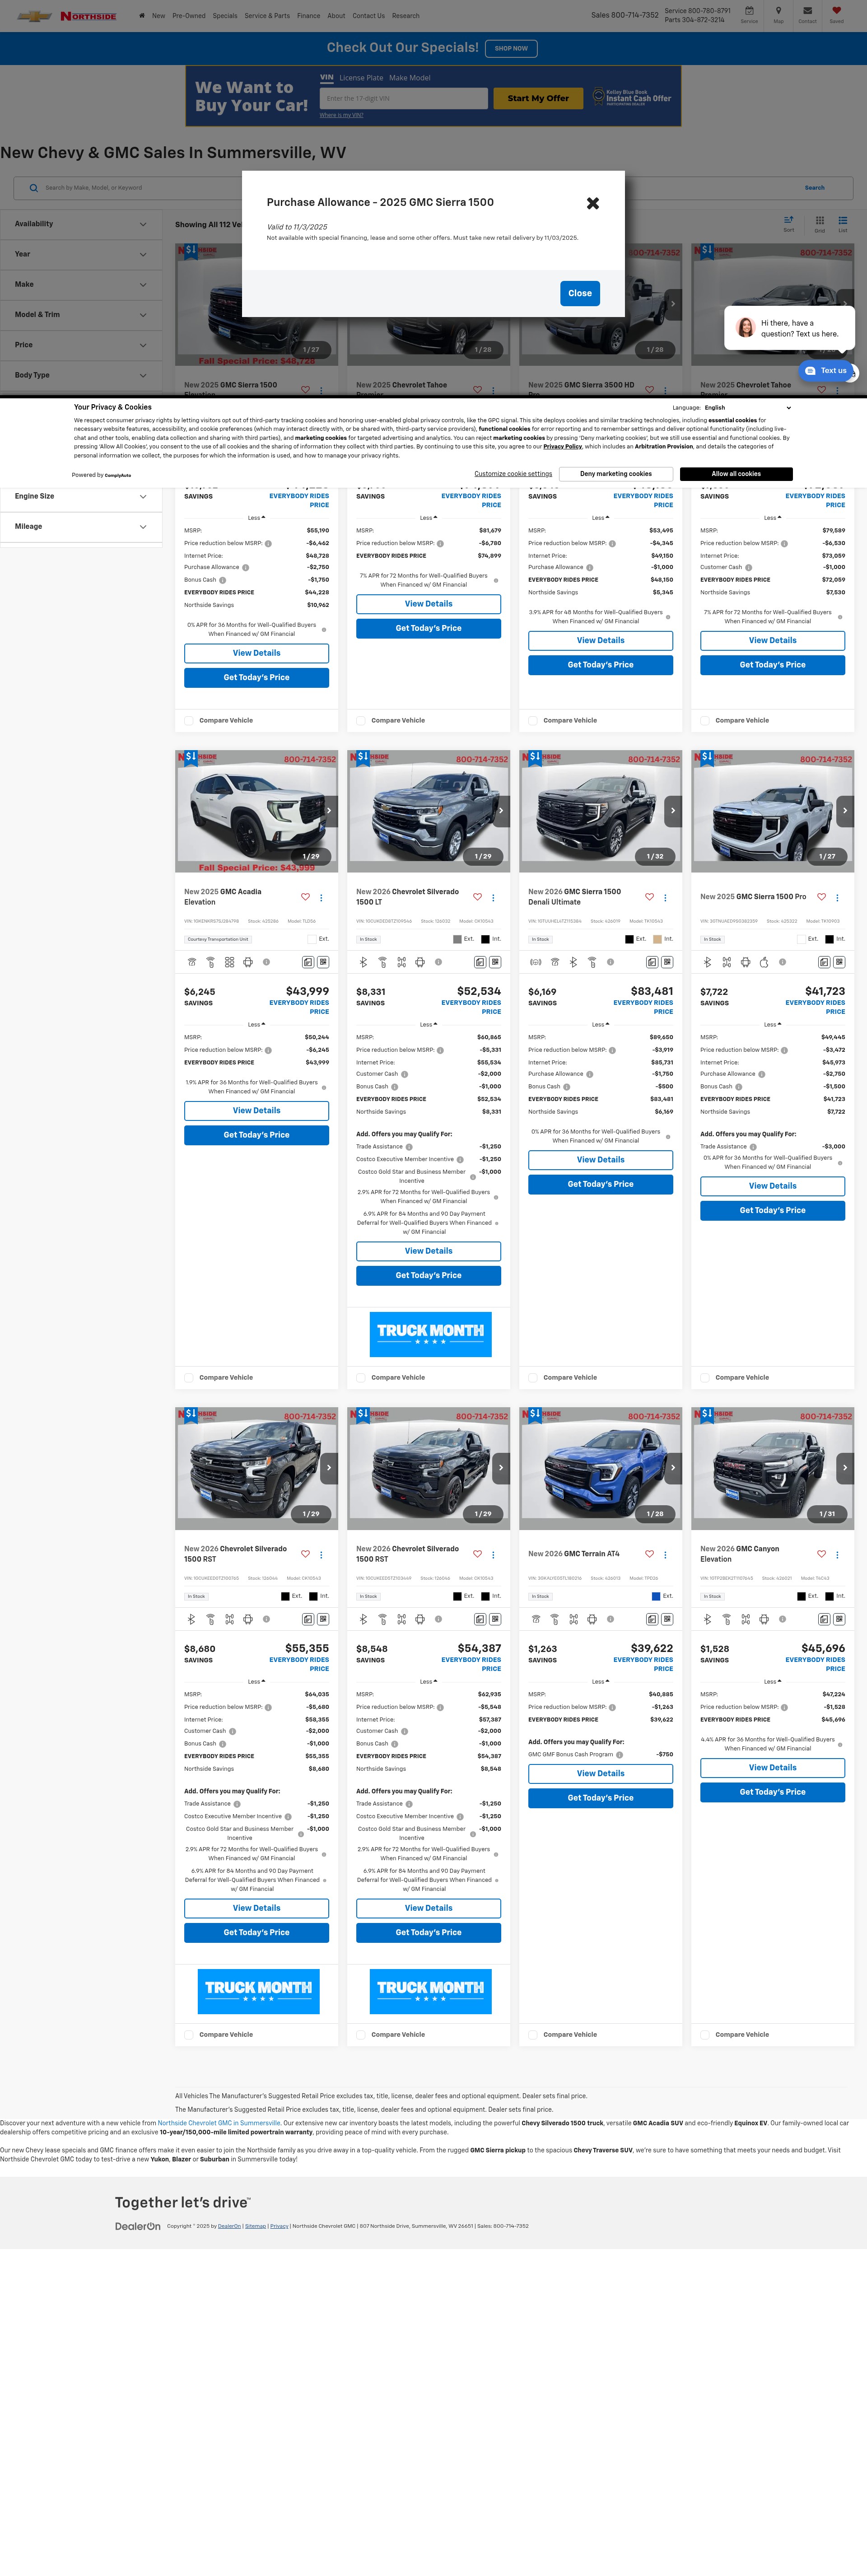
Task: Click black exterior swatch on Sierra Denali Ultimate
Action: (629, 940)
